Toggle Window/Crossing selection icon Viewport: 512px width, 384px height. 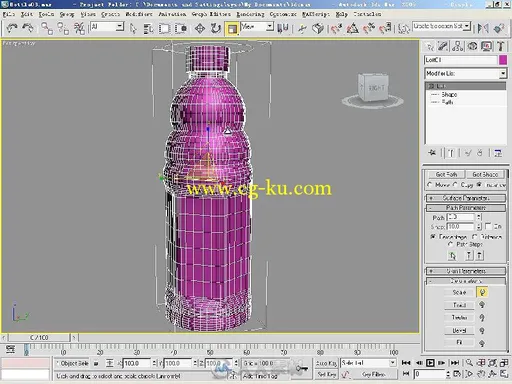(181, 29)
